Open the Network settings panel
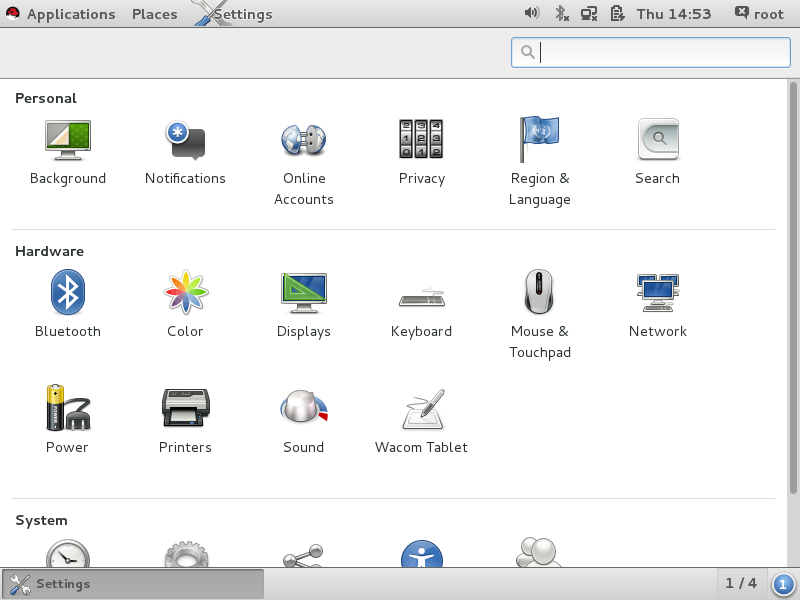The width and height of the screenshot is (800, 600). 658,304
